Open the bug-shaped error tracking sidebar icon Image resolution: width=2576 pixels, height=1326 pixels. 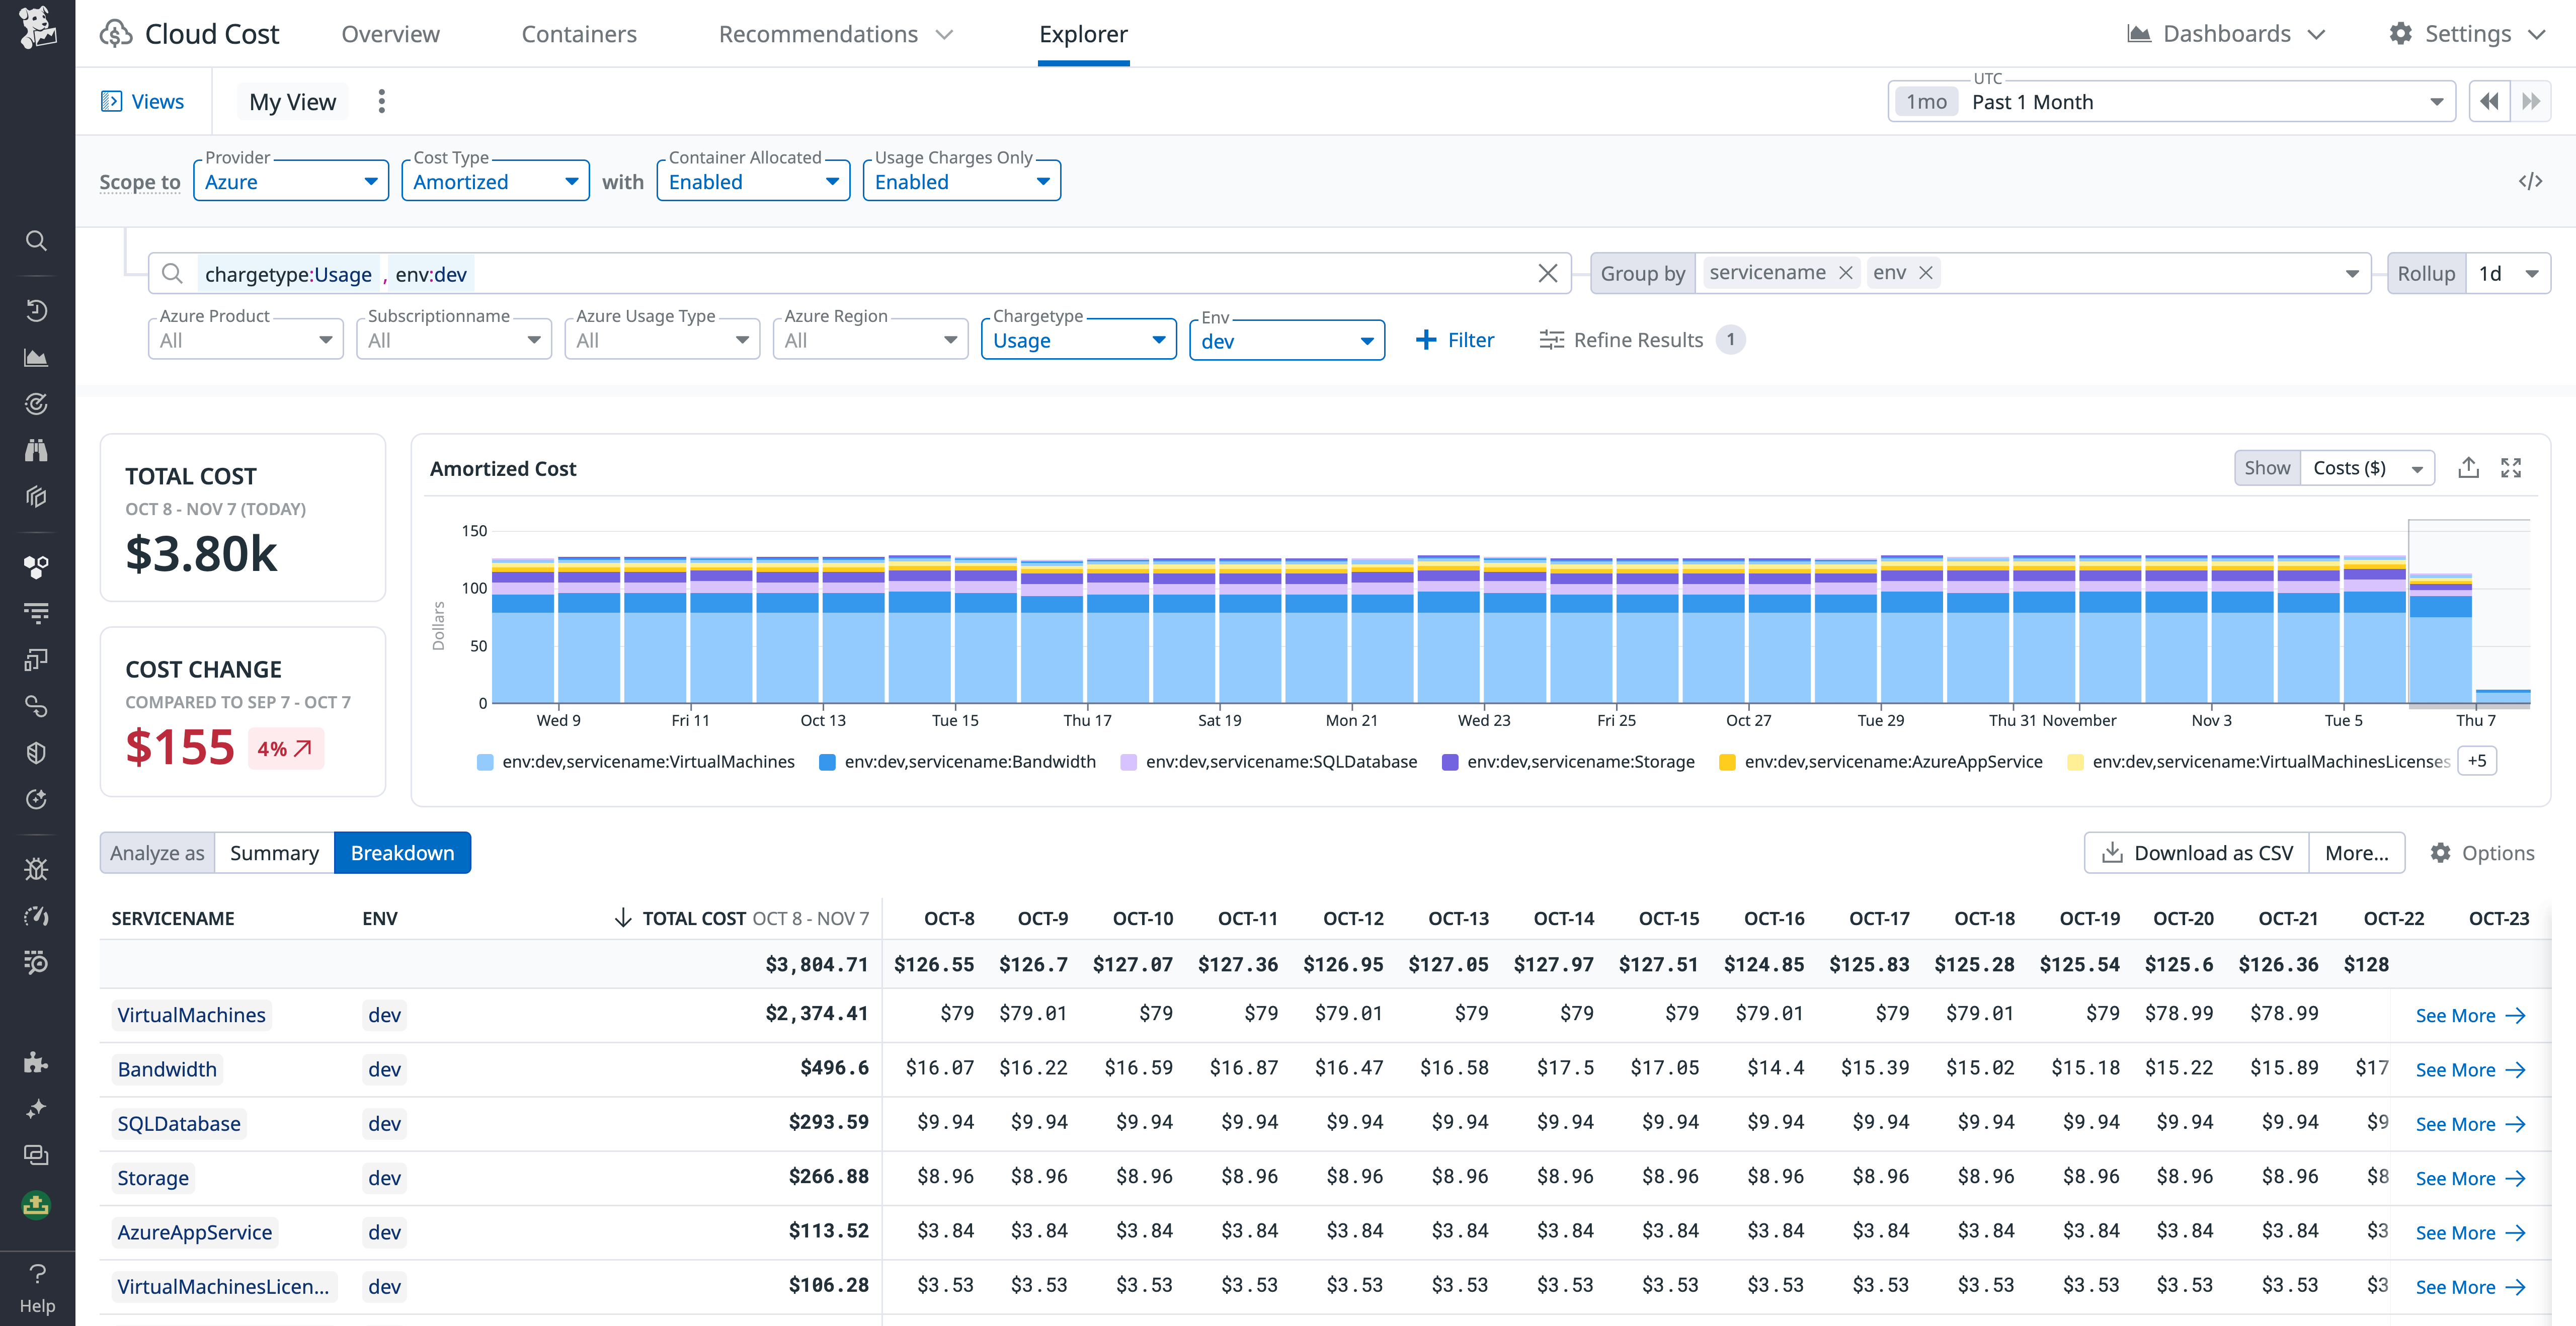click(36, 869)
